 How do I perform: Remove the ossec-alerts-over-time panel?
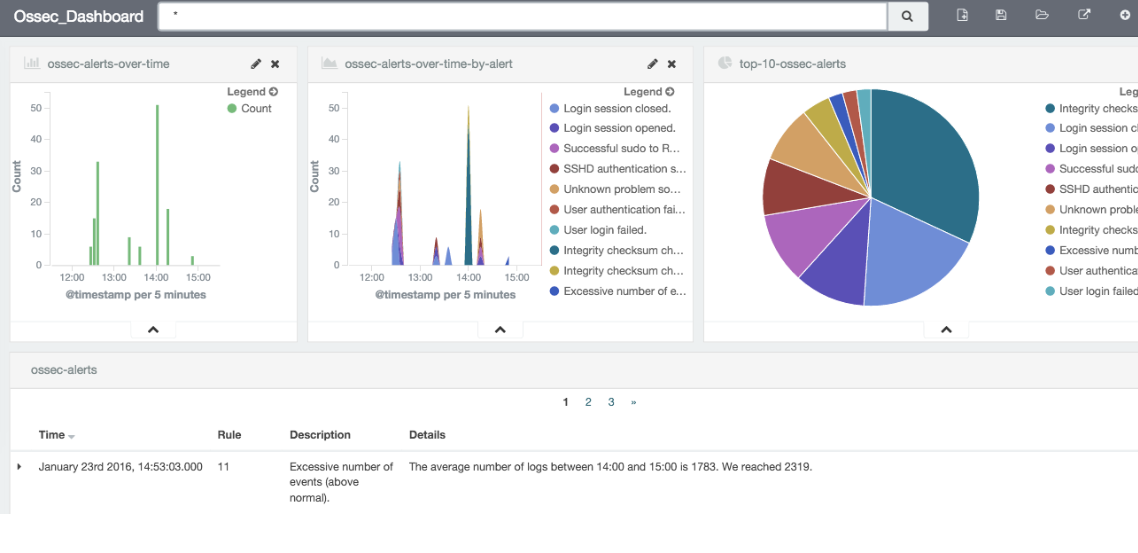[275, 64]
